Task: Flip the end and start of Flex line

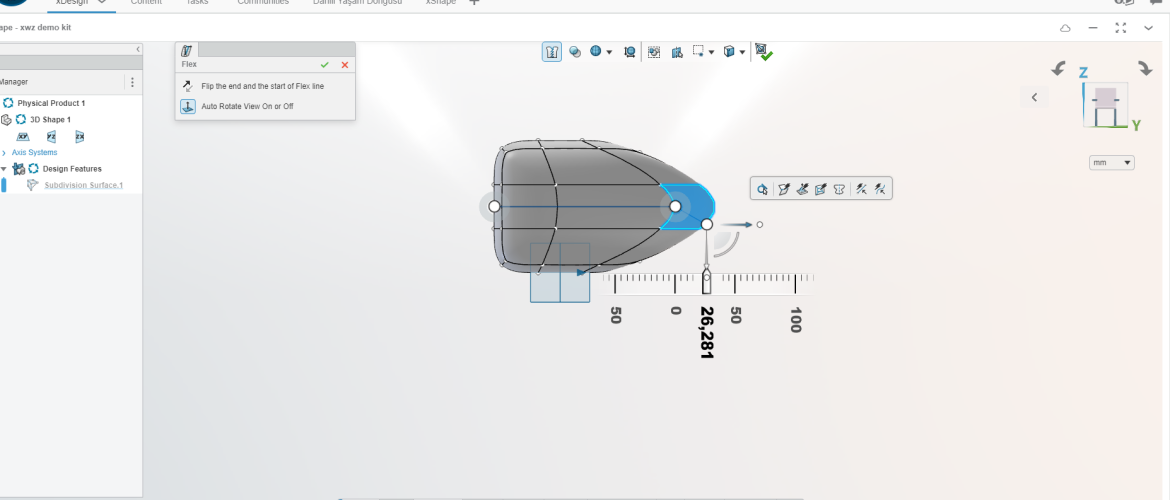Action: coord(187,86)
